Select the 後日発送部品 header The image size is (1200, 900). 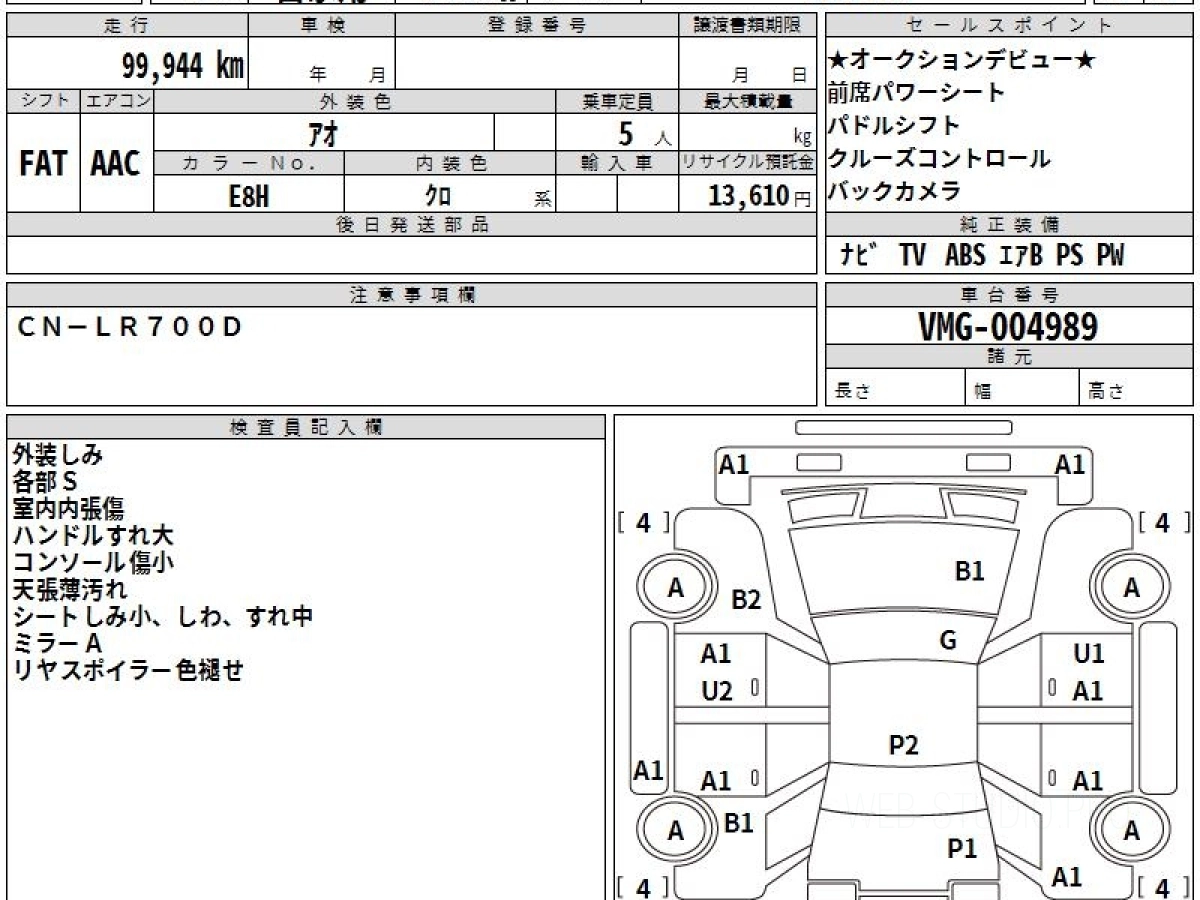(412, 225)
